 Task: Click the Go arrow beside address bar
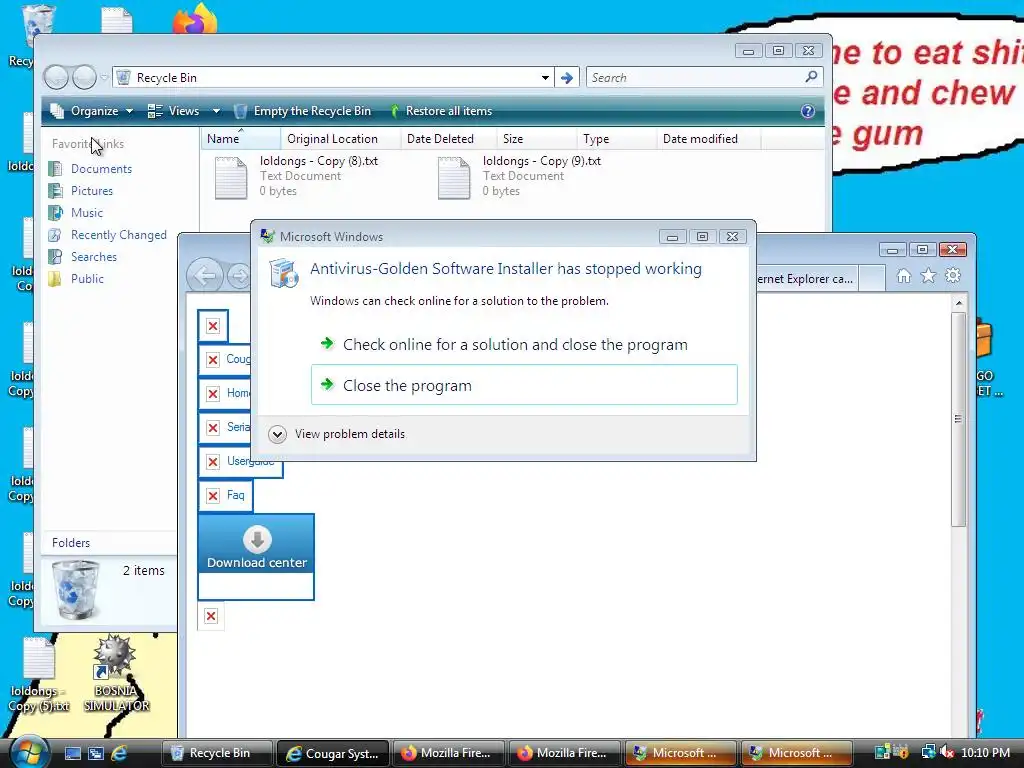tap(567, 78)
